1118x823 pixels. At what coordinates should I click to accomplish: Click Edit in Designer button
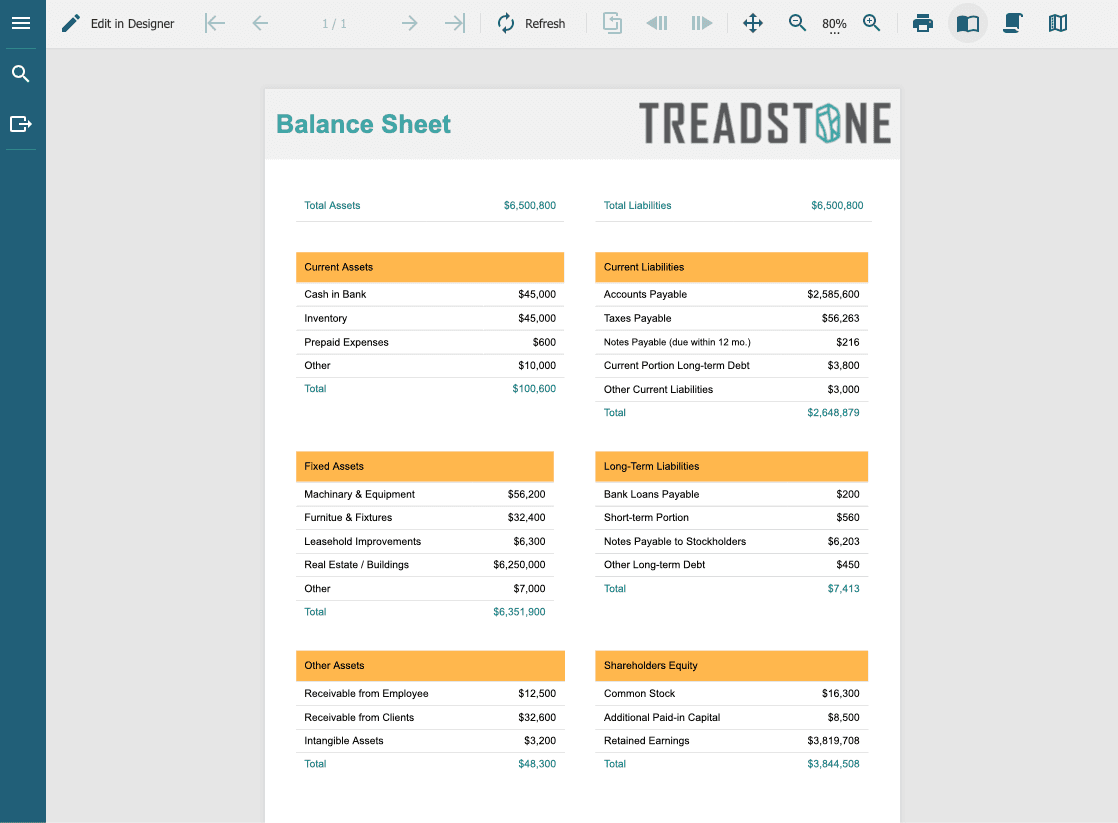point(118,24)
